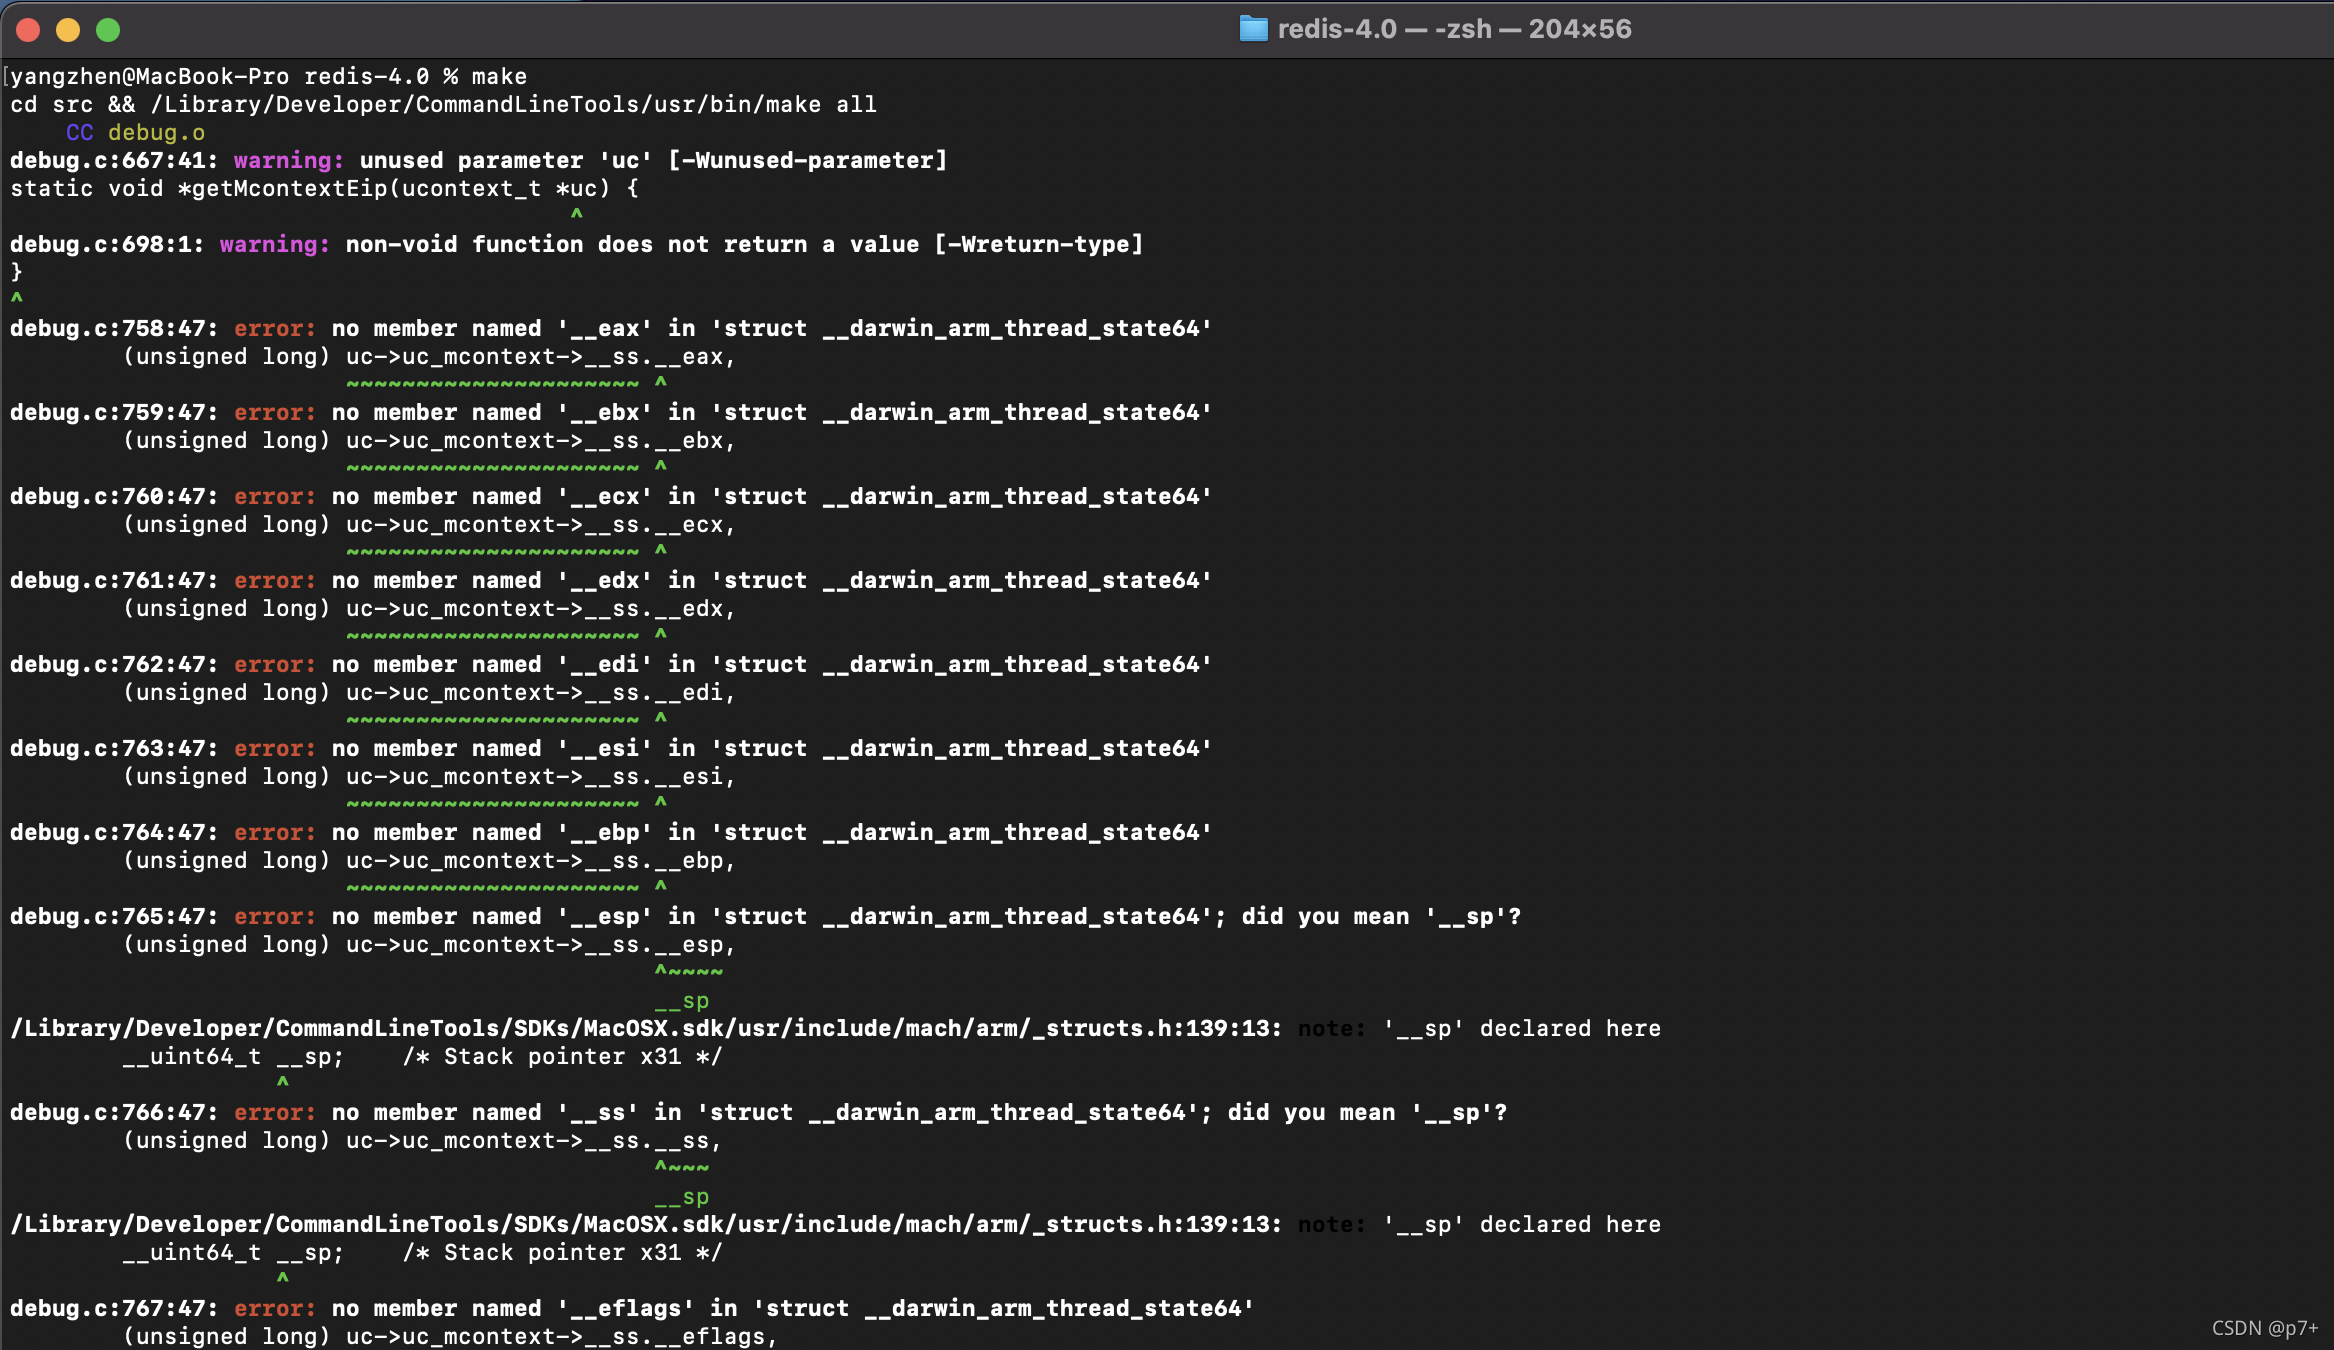
Task: Click the 'did you mean __sp' suggestion on line 765
Action: tap(1380, 917)
